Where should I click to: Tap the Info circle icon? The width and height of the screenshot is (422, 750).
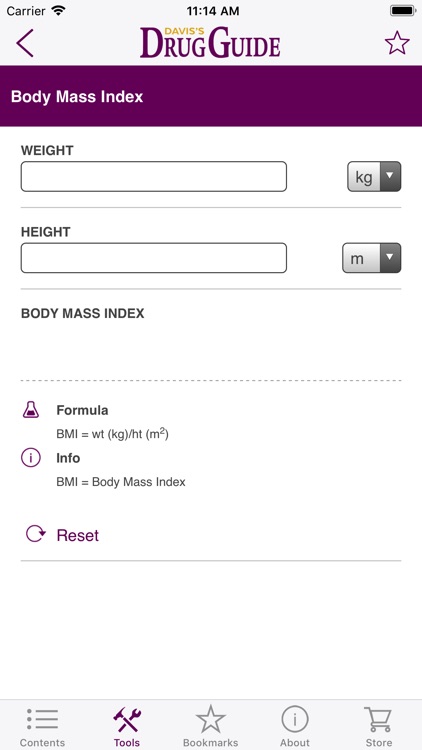tap(31, 458)
